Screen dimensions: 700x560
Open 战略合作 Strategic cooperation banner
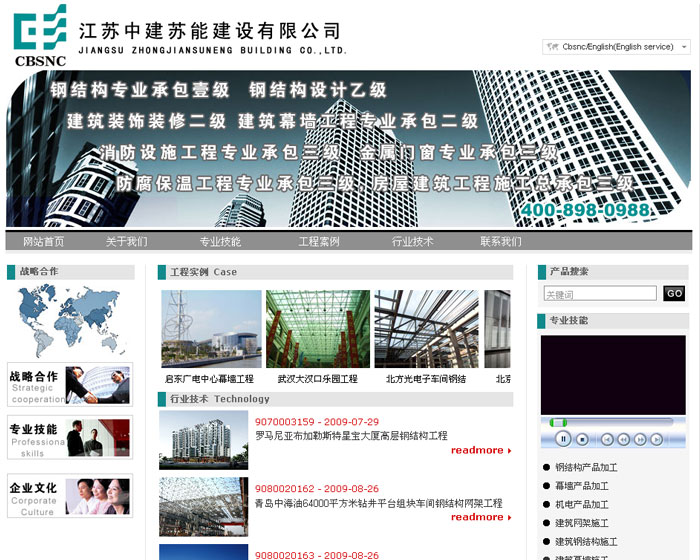70,384
